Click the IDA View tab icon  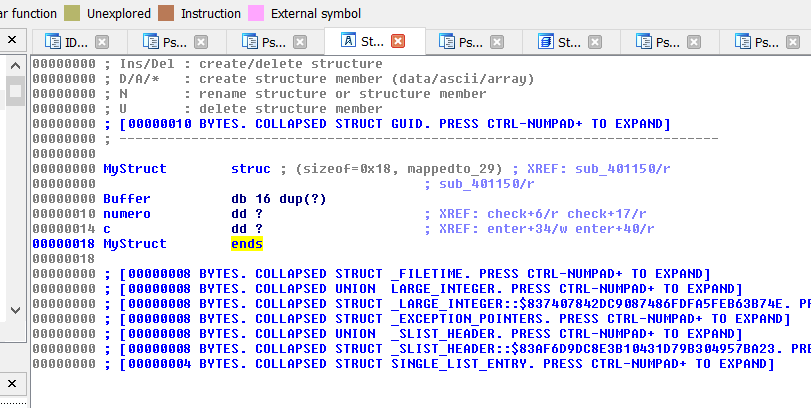(x=51, y=42)
